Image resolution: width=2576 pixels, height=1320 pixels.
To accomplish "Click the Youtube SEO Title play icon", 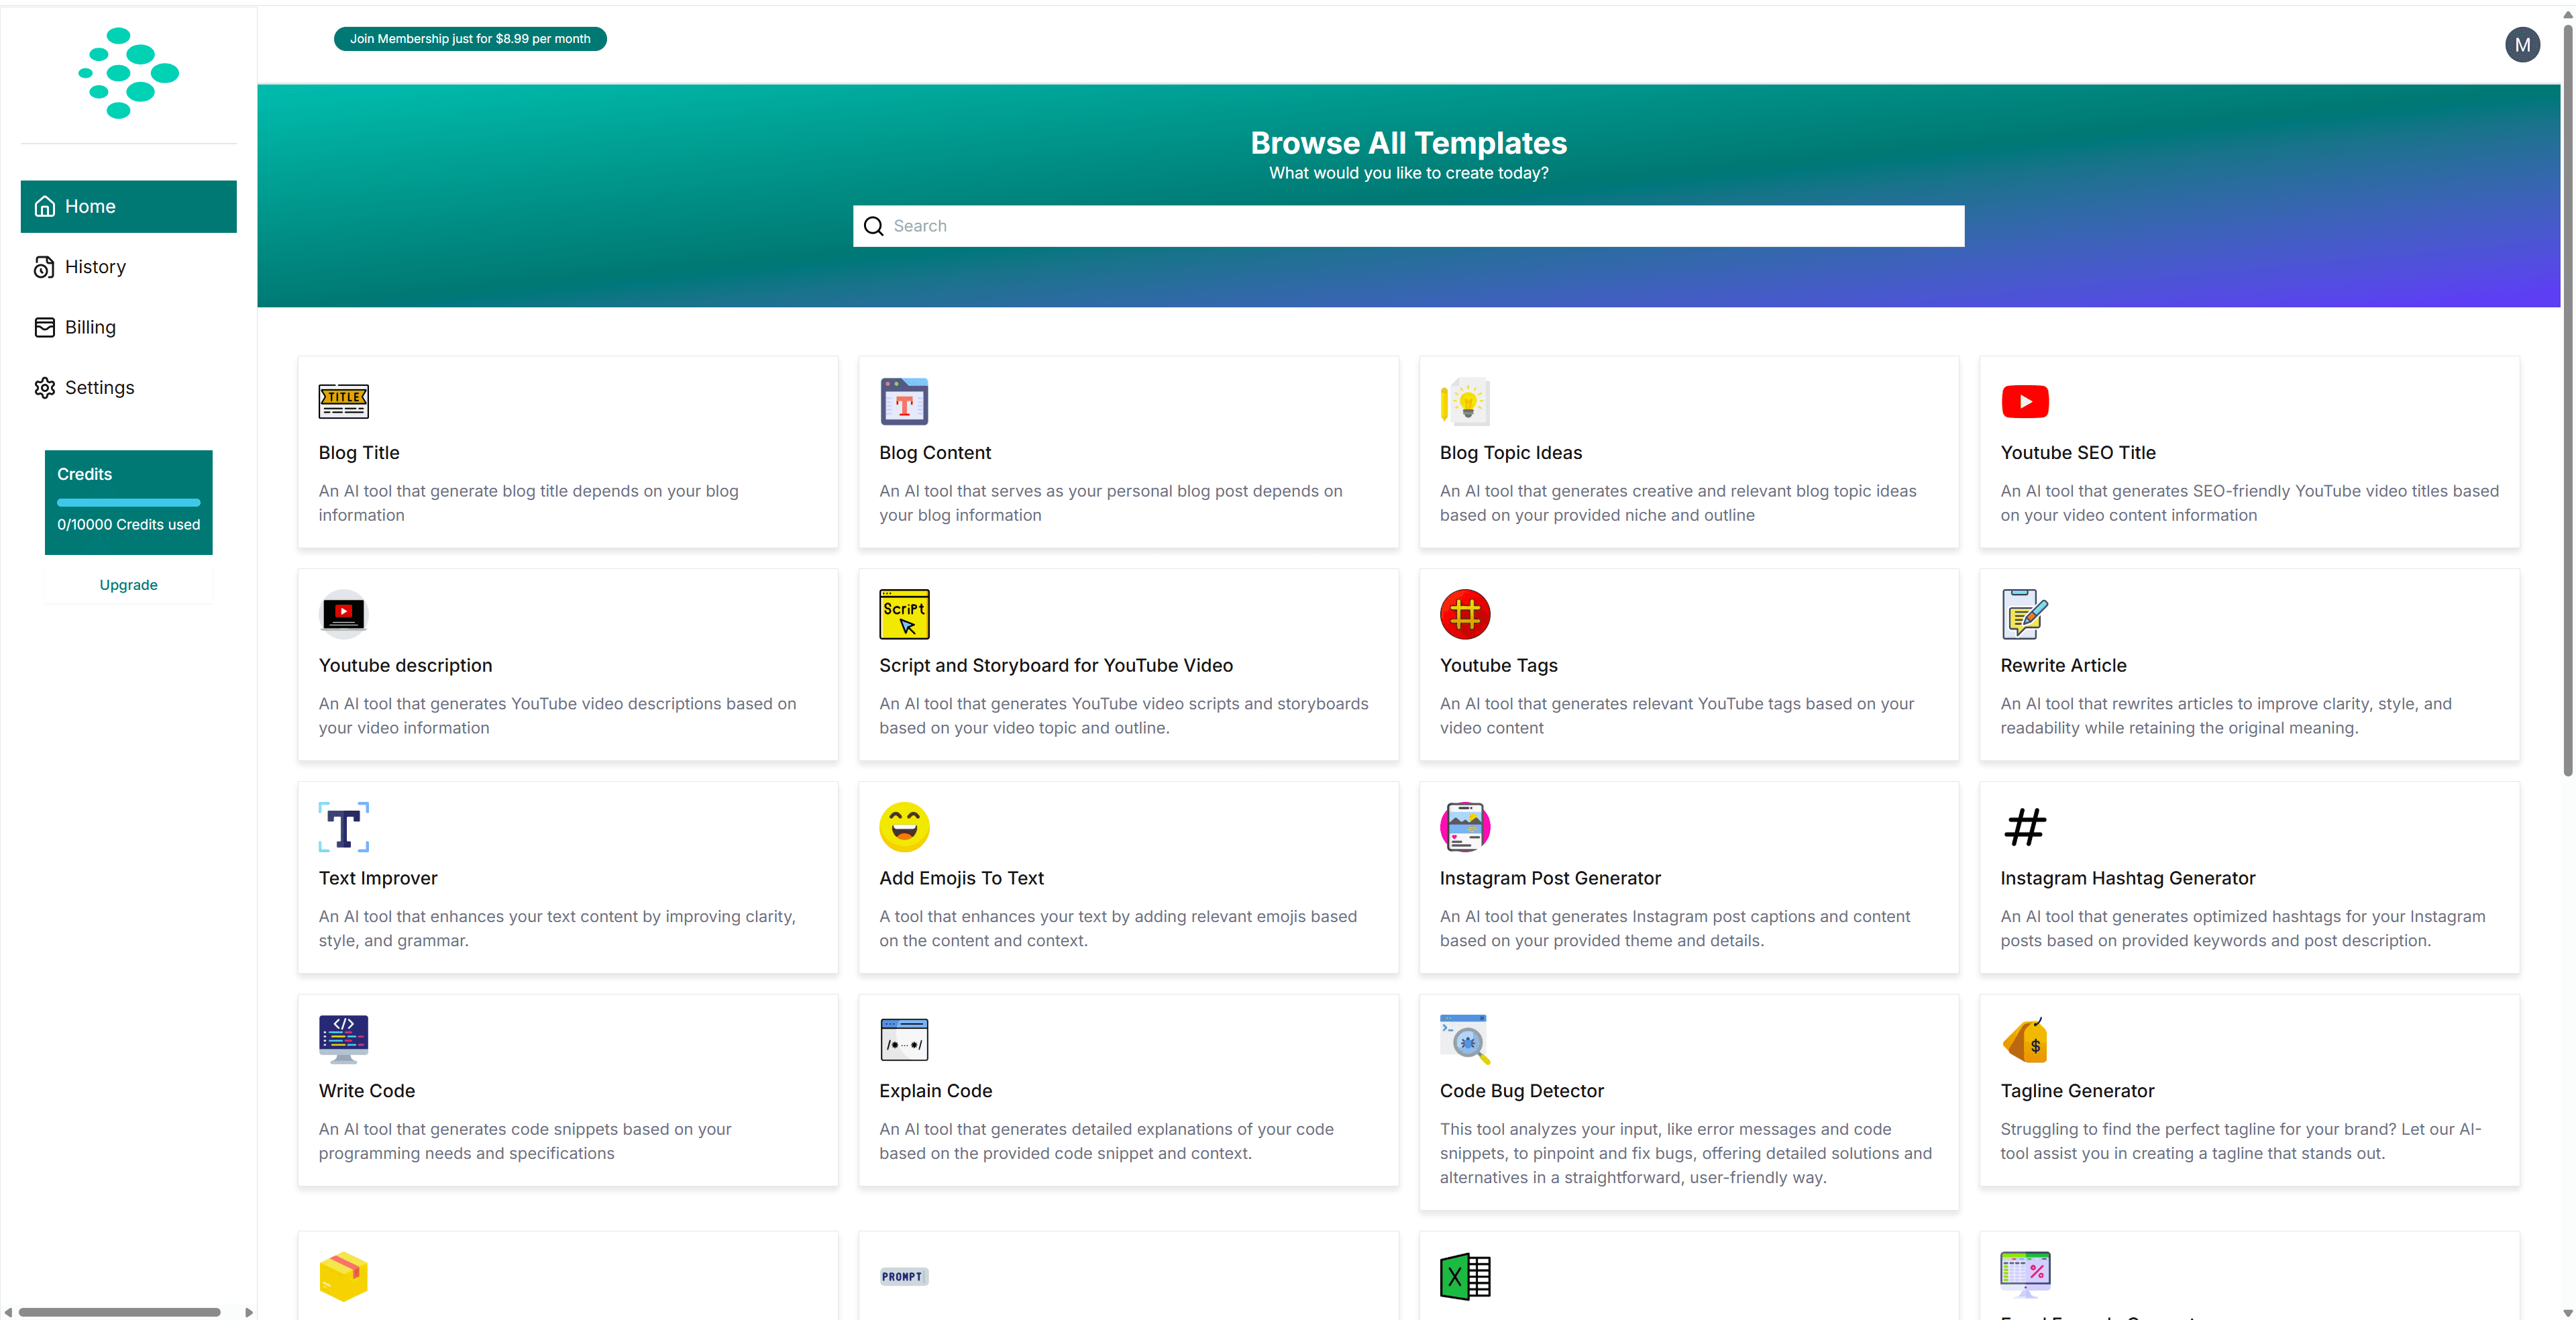I will pyautogui.click(x=2025, y=401).
